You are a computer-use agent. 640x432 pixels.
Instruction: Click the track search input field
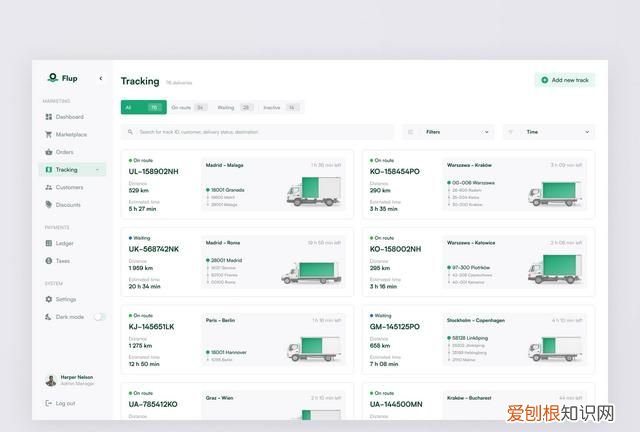point(258,132)
